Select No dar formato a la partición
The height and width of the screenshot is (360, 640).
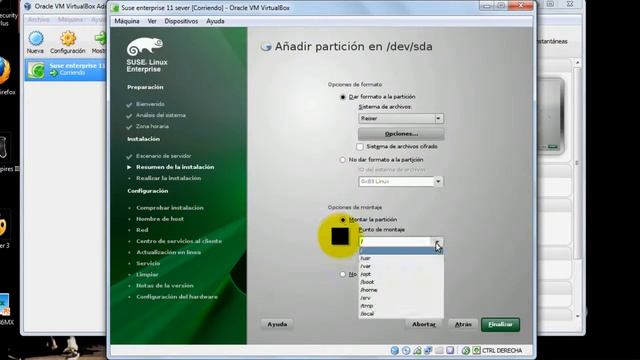pos(343,160)
